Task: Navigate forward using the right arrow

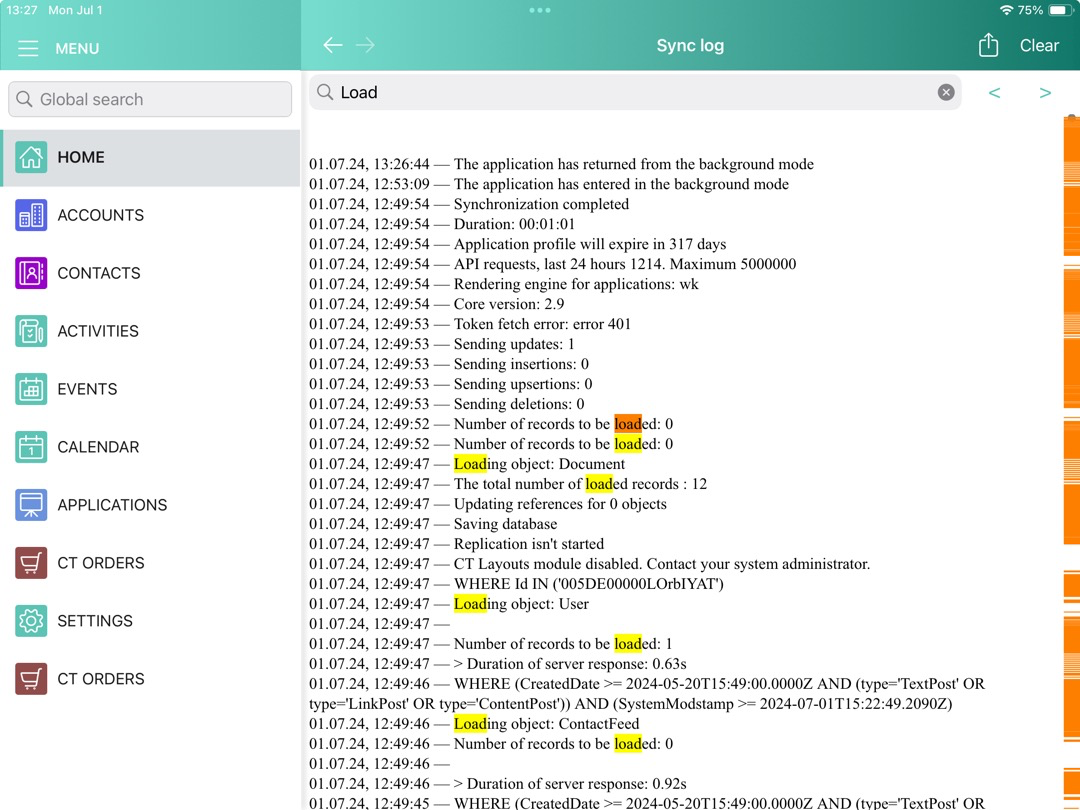Action: [365, 45]
